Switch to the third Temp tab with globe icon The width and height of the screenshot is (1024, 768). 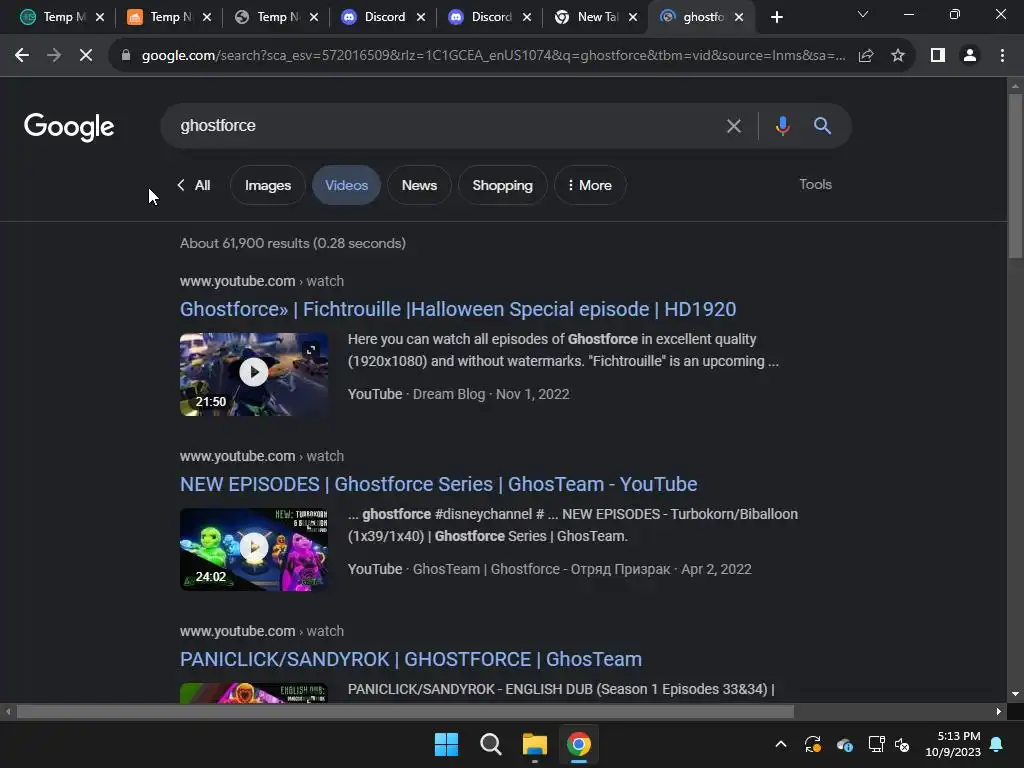pyautogui.click(x=277, y=17)
